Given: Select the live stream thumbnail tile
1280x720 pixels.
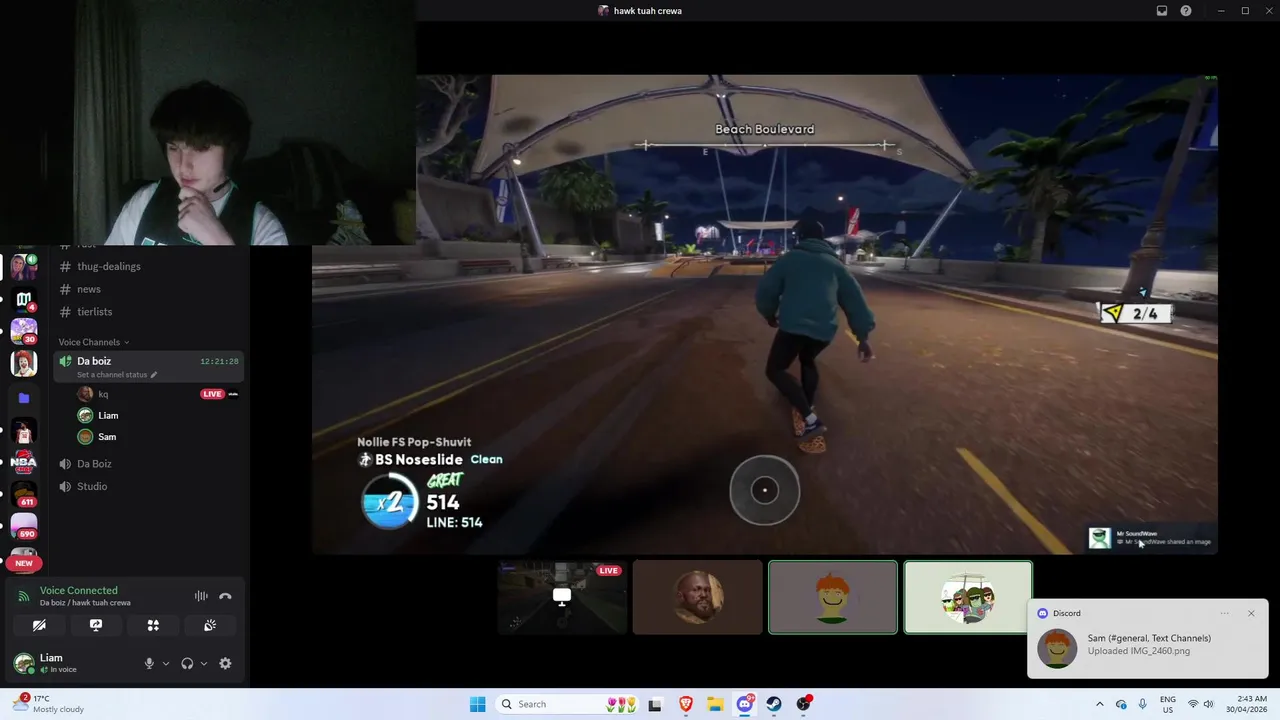Looking at the screenshot, I should click(x=562, y=597).
